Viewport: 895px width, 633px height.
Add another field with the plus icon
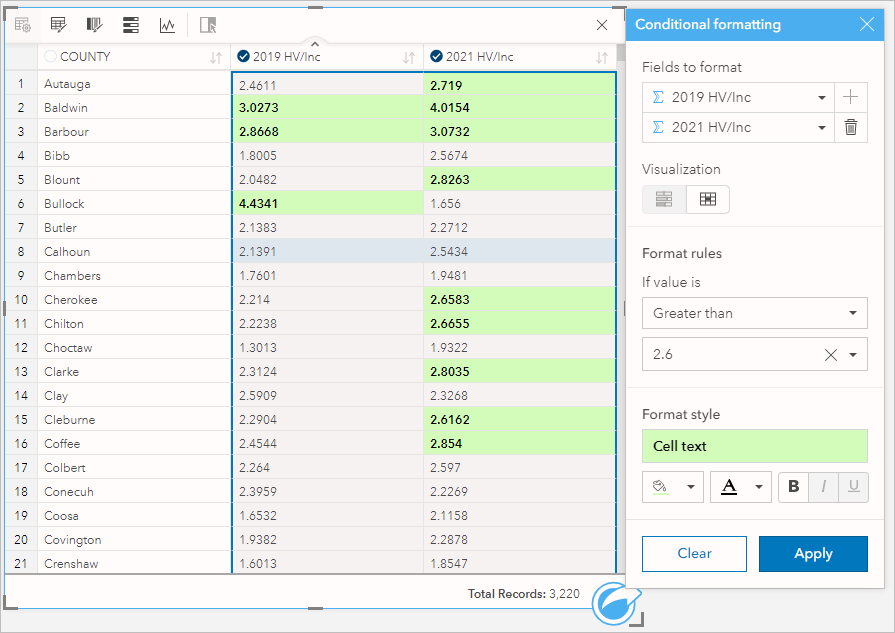851,97
